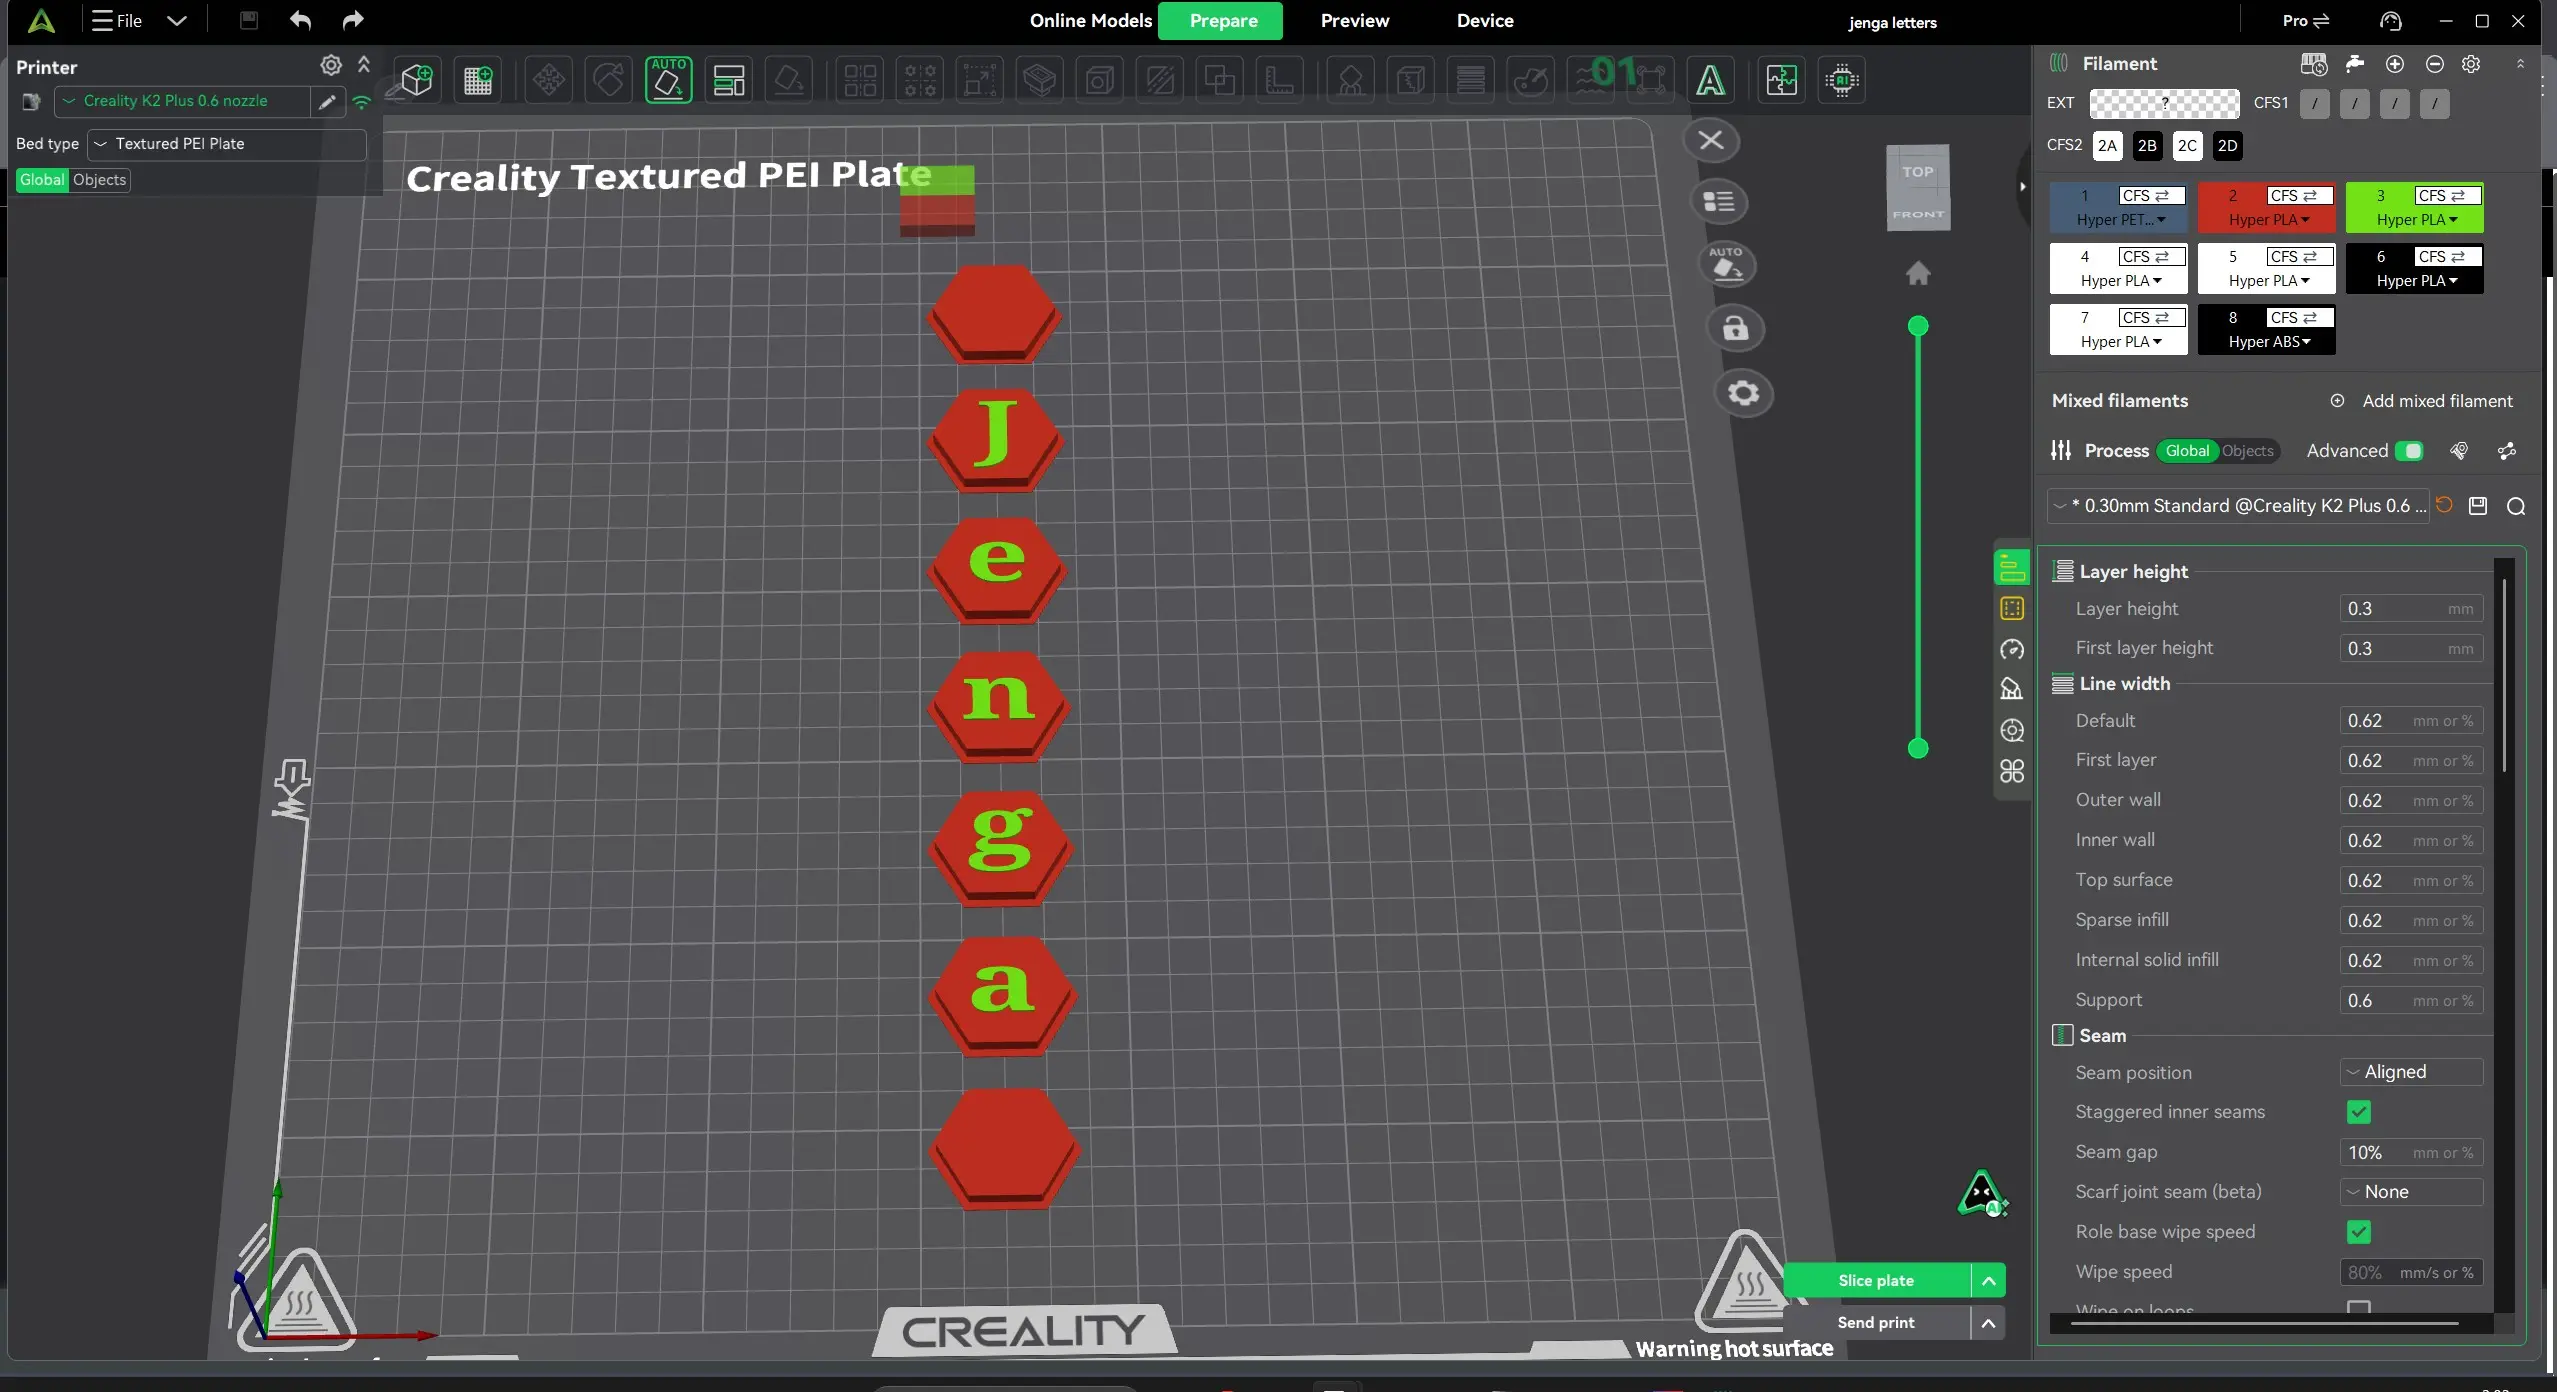This screenshot has width=2557, height=1392.
Task: Reset the process preset with orange arrow
Action: coord(2444,505)
